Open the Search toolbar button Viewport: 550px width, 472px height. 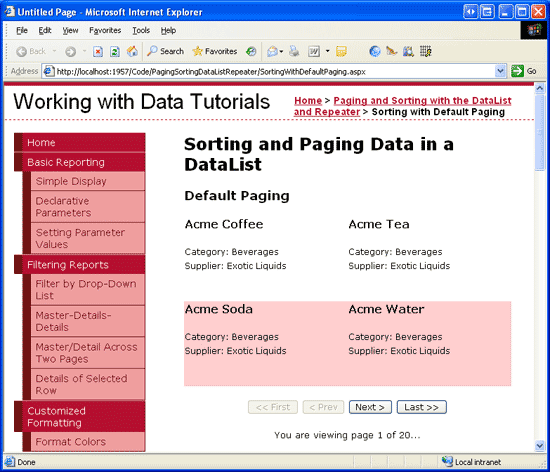tap(165, 51)
